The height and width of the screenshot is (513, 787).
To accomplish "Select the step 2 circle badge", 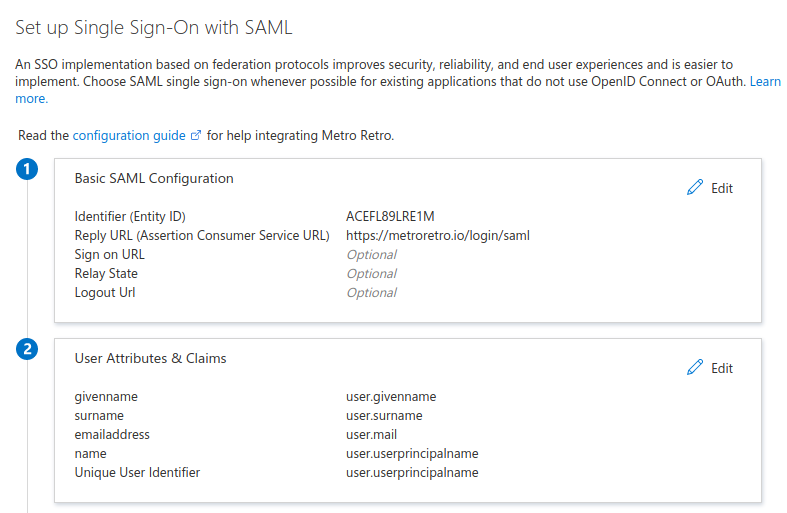I will pos(27,349).
